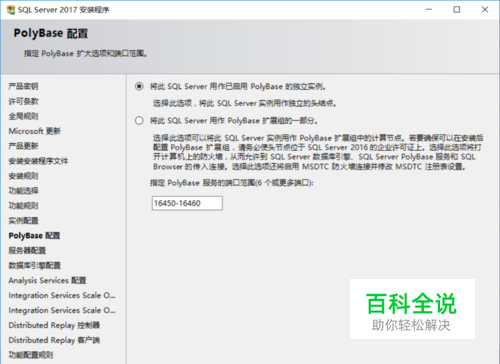Click the scale-out group description paragraph
This screenshot has height=364, width=500.
[x=318, y=152]
